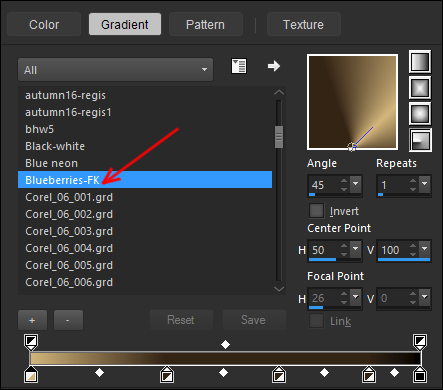
Task: Switch to the Gradient tab
Action: coord(125,24)
